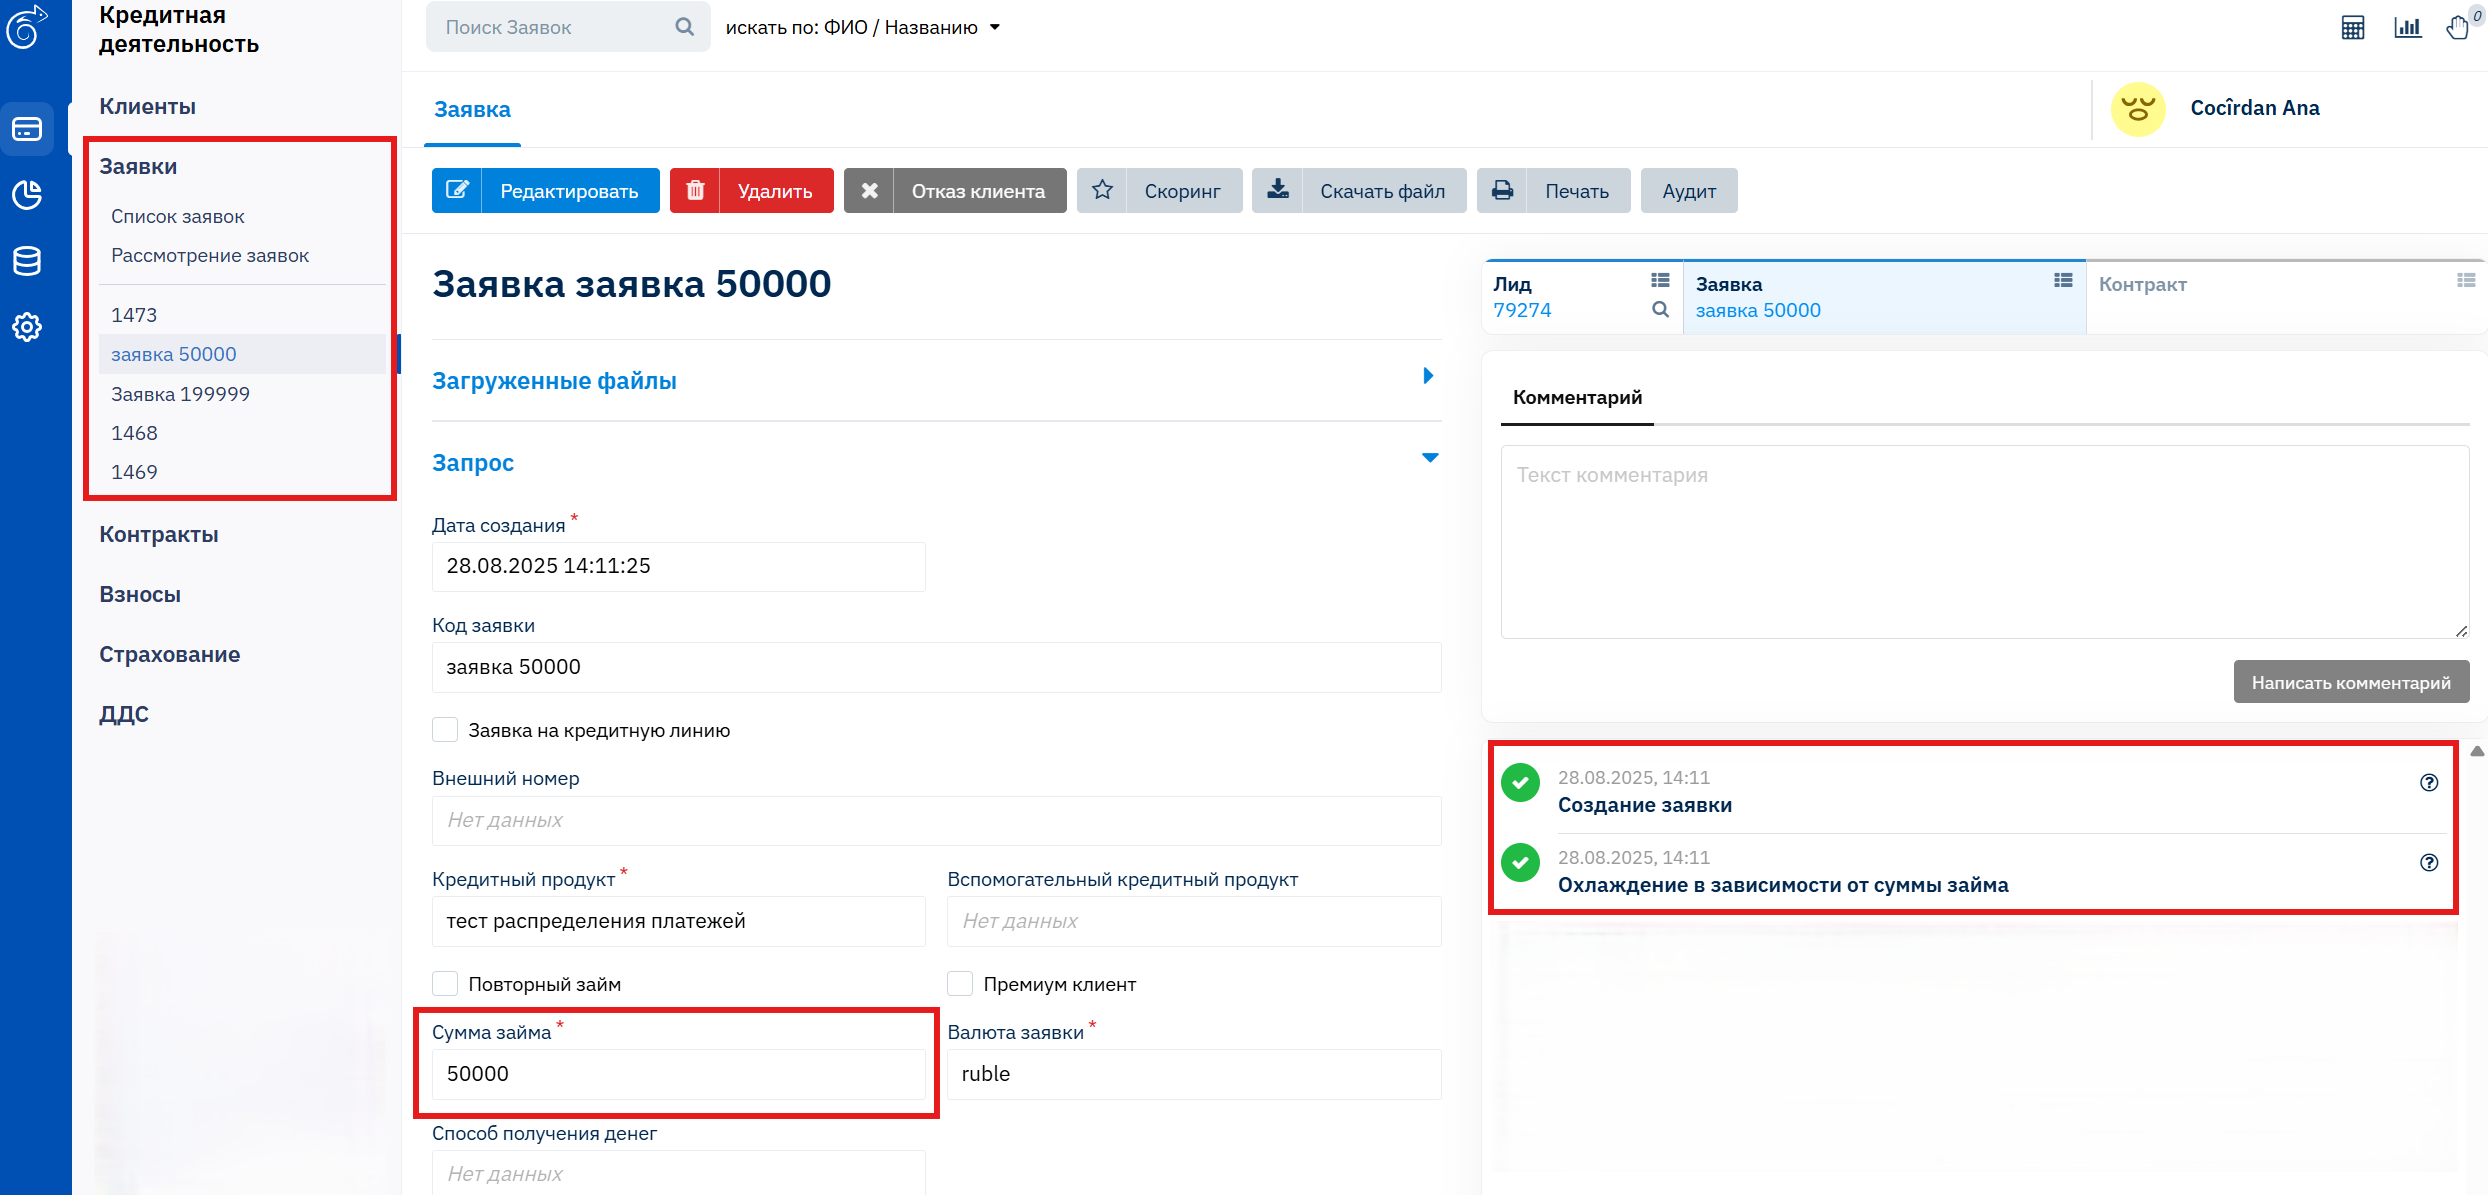Image resolution: width=2488 pixels, height=1195 pixels.
Task: Click the pencil edit icon on Редактировать
Action: tap(457, 190)
